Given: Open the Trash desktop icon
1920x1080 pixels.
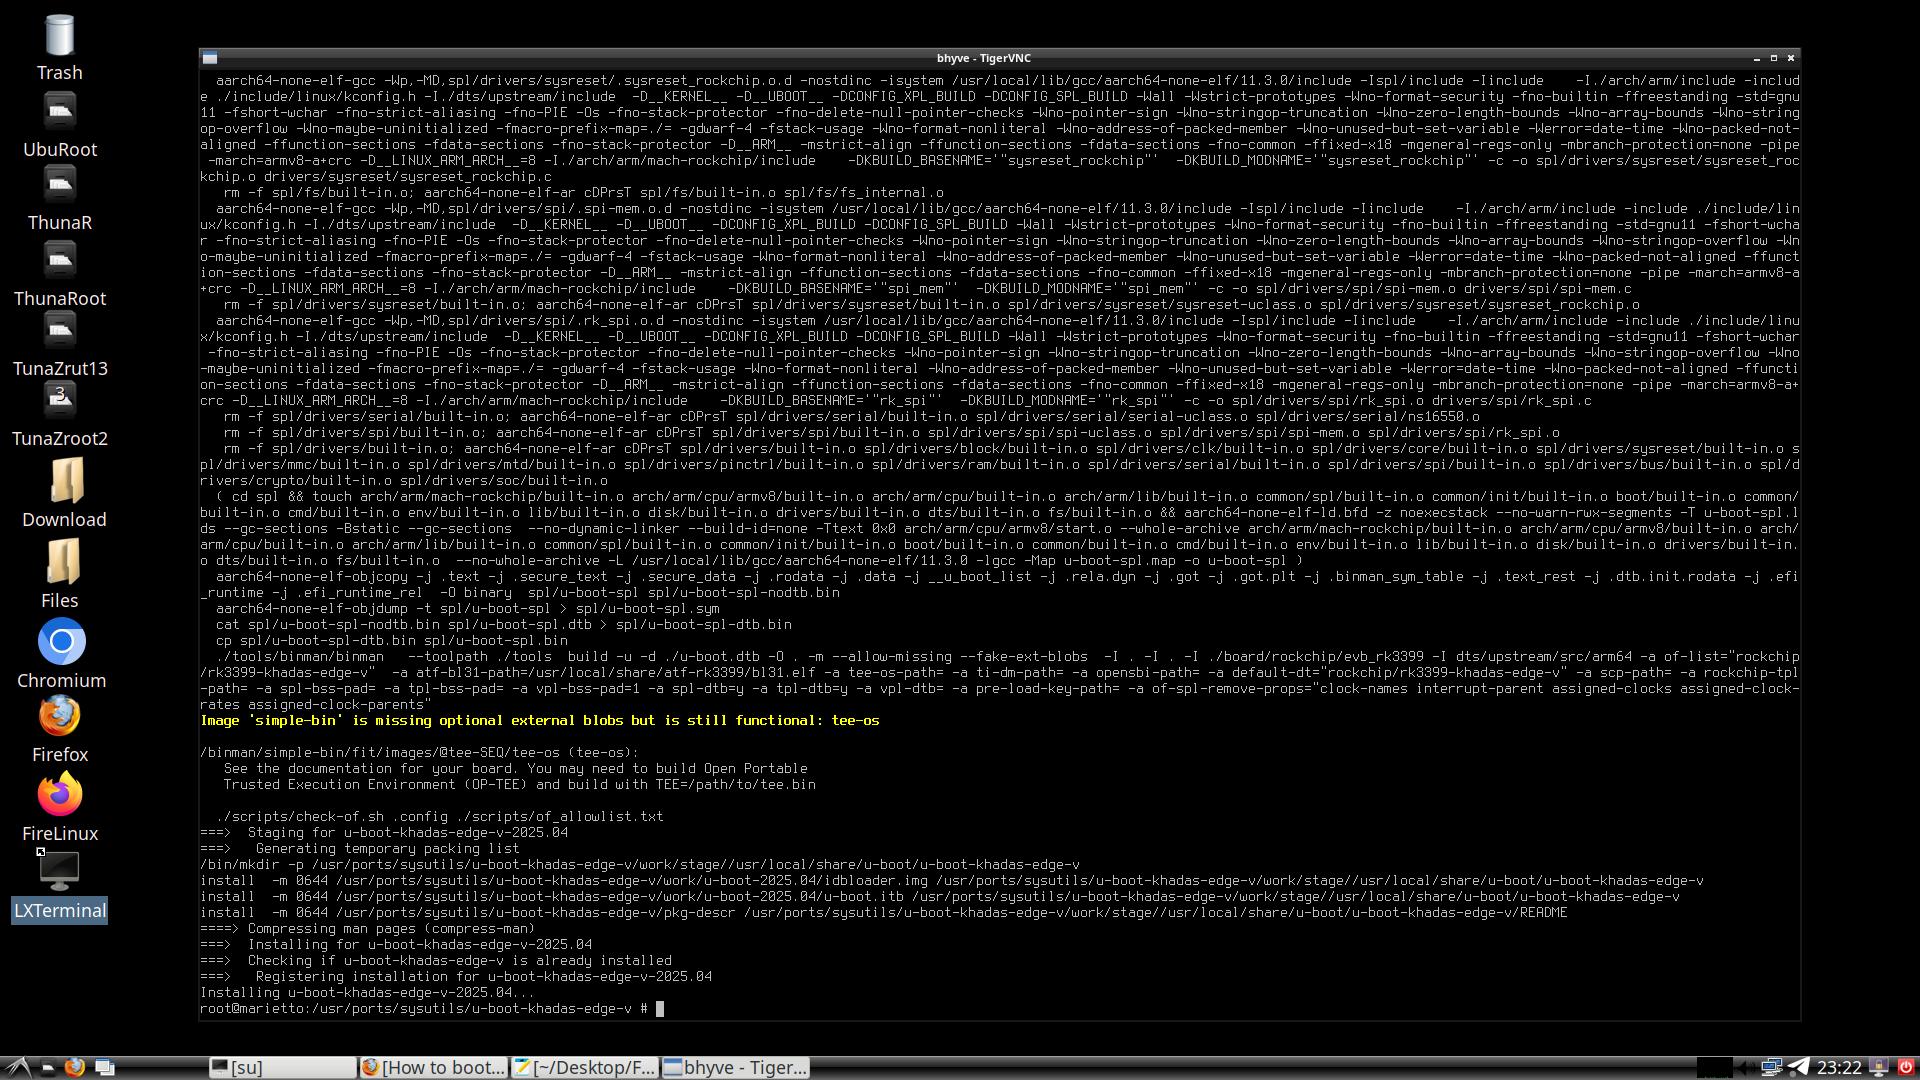Looking at the screenshot, I should tap(59, 37).
